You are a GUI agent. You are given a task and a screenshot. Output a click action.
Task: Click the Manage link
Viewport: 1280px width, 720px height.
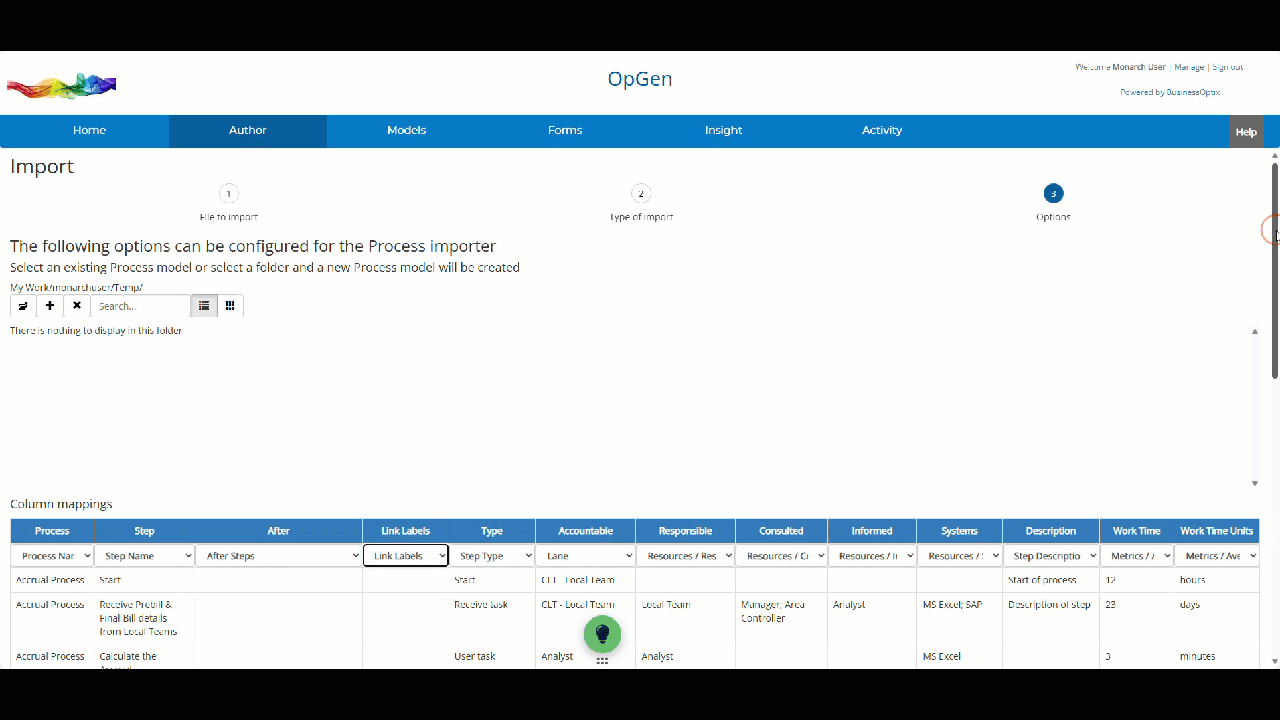tap(1189, 67)
